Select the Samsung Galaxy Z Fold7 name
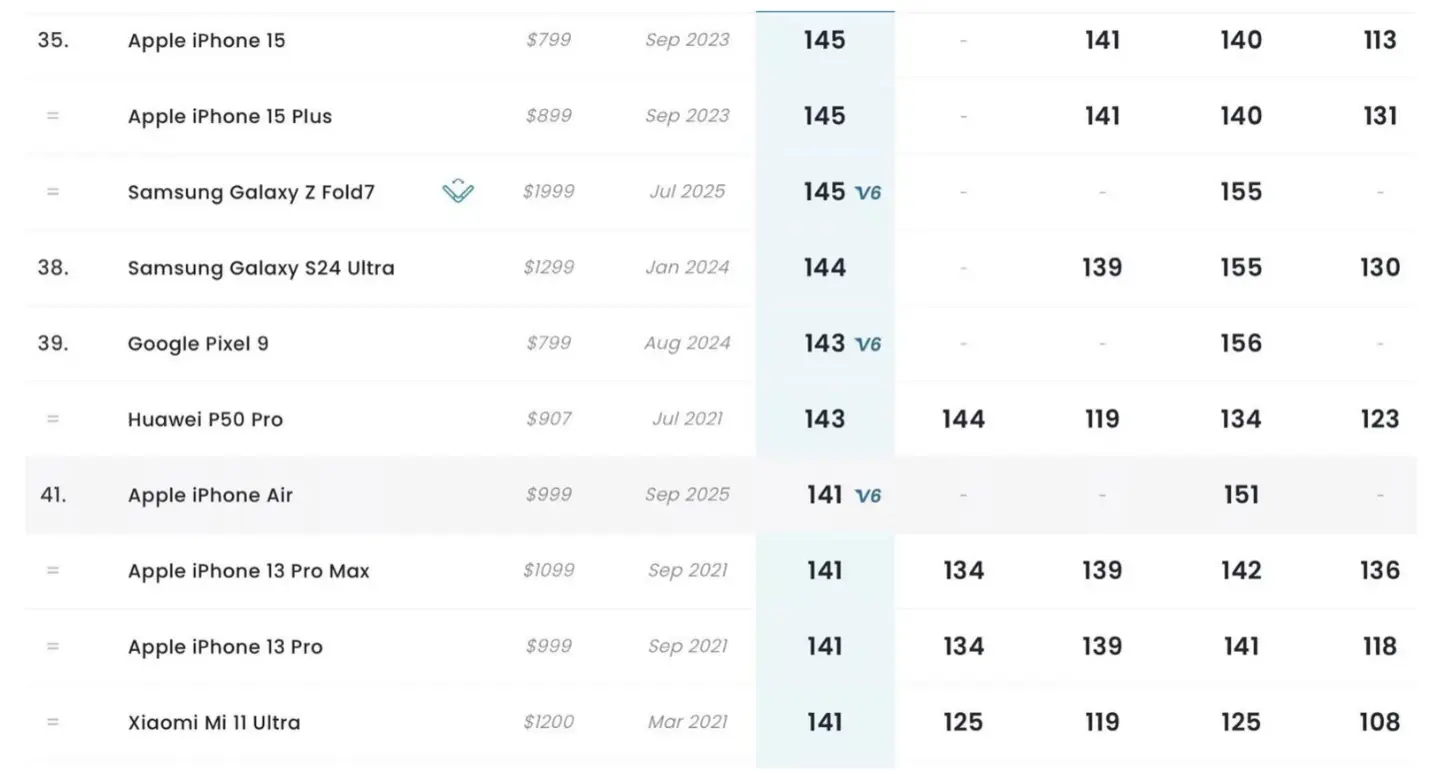The height and width of the screenshot is (780, 1440). (251, 192)
